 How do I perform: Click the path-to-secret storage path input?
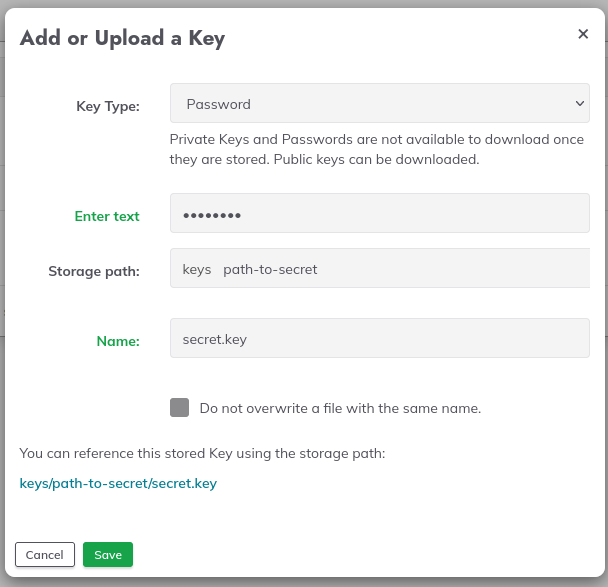(x=403, y=268)
